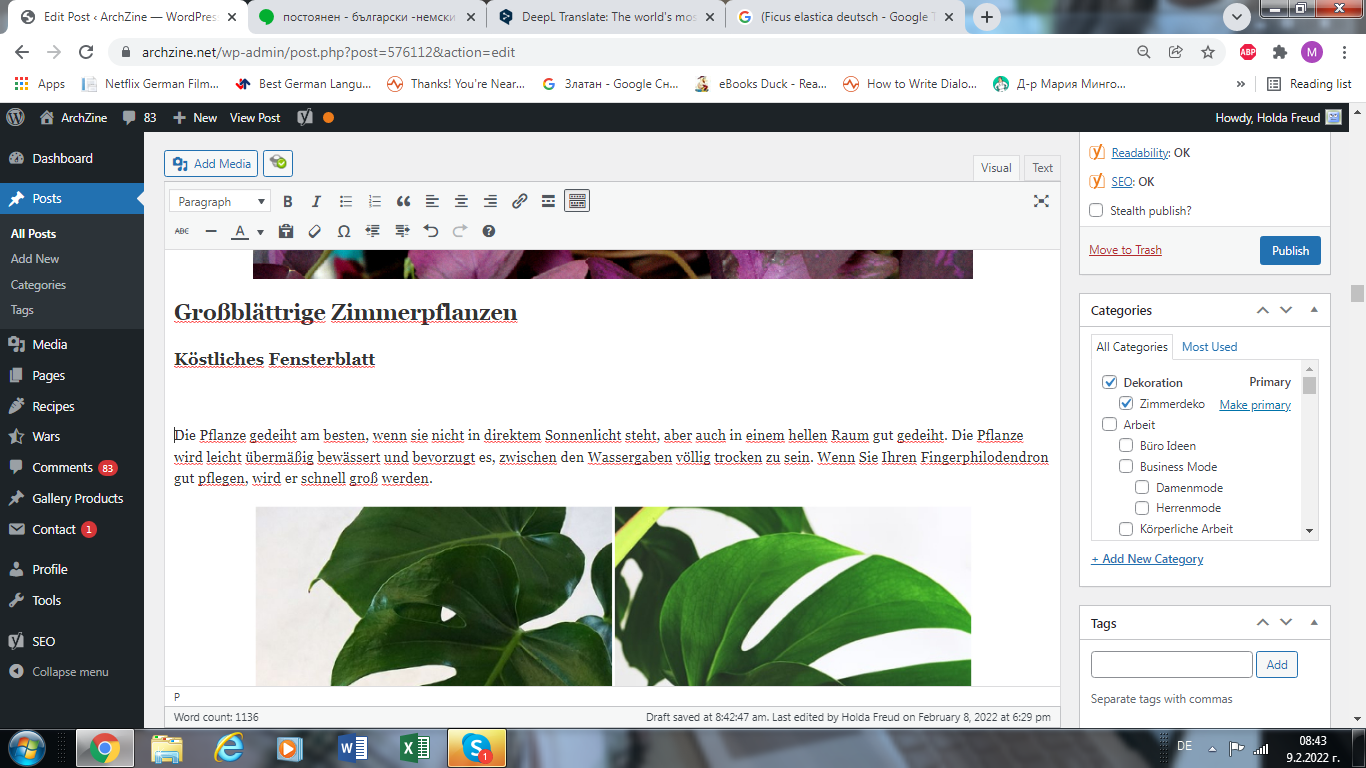Check the Damenmode category
Screen dimensions: 1366x768
[x=1142, y=487]
